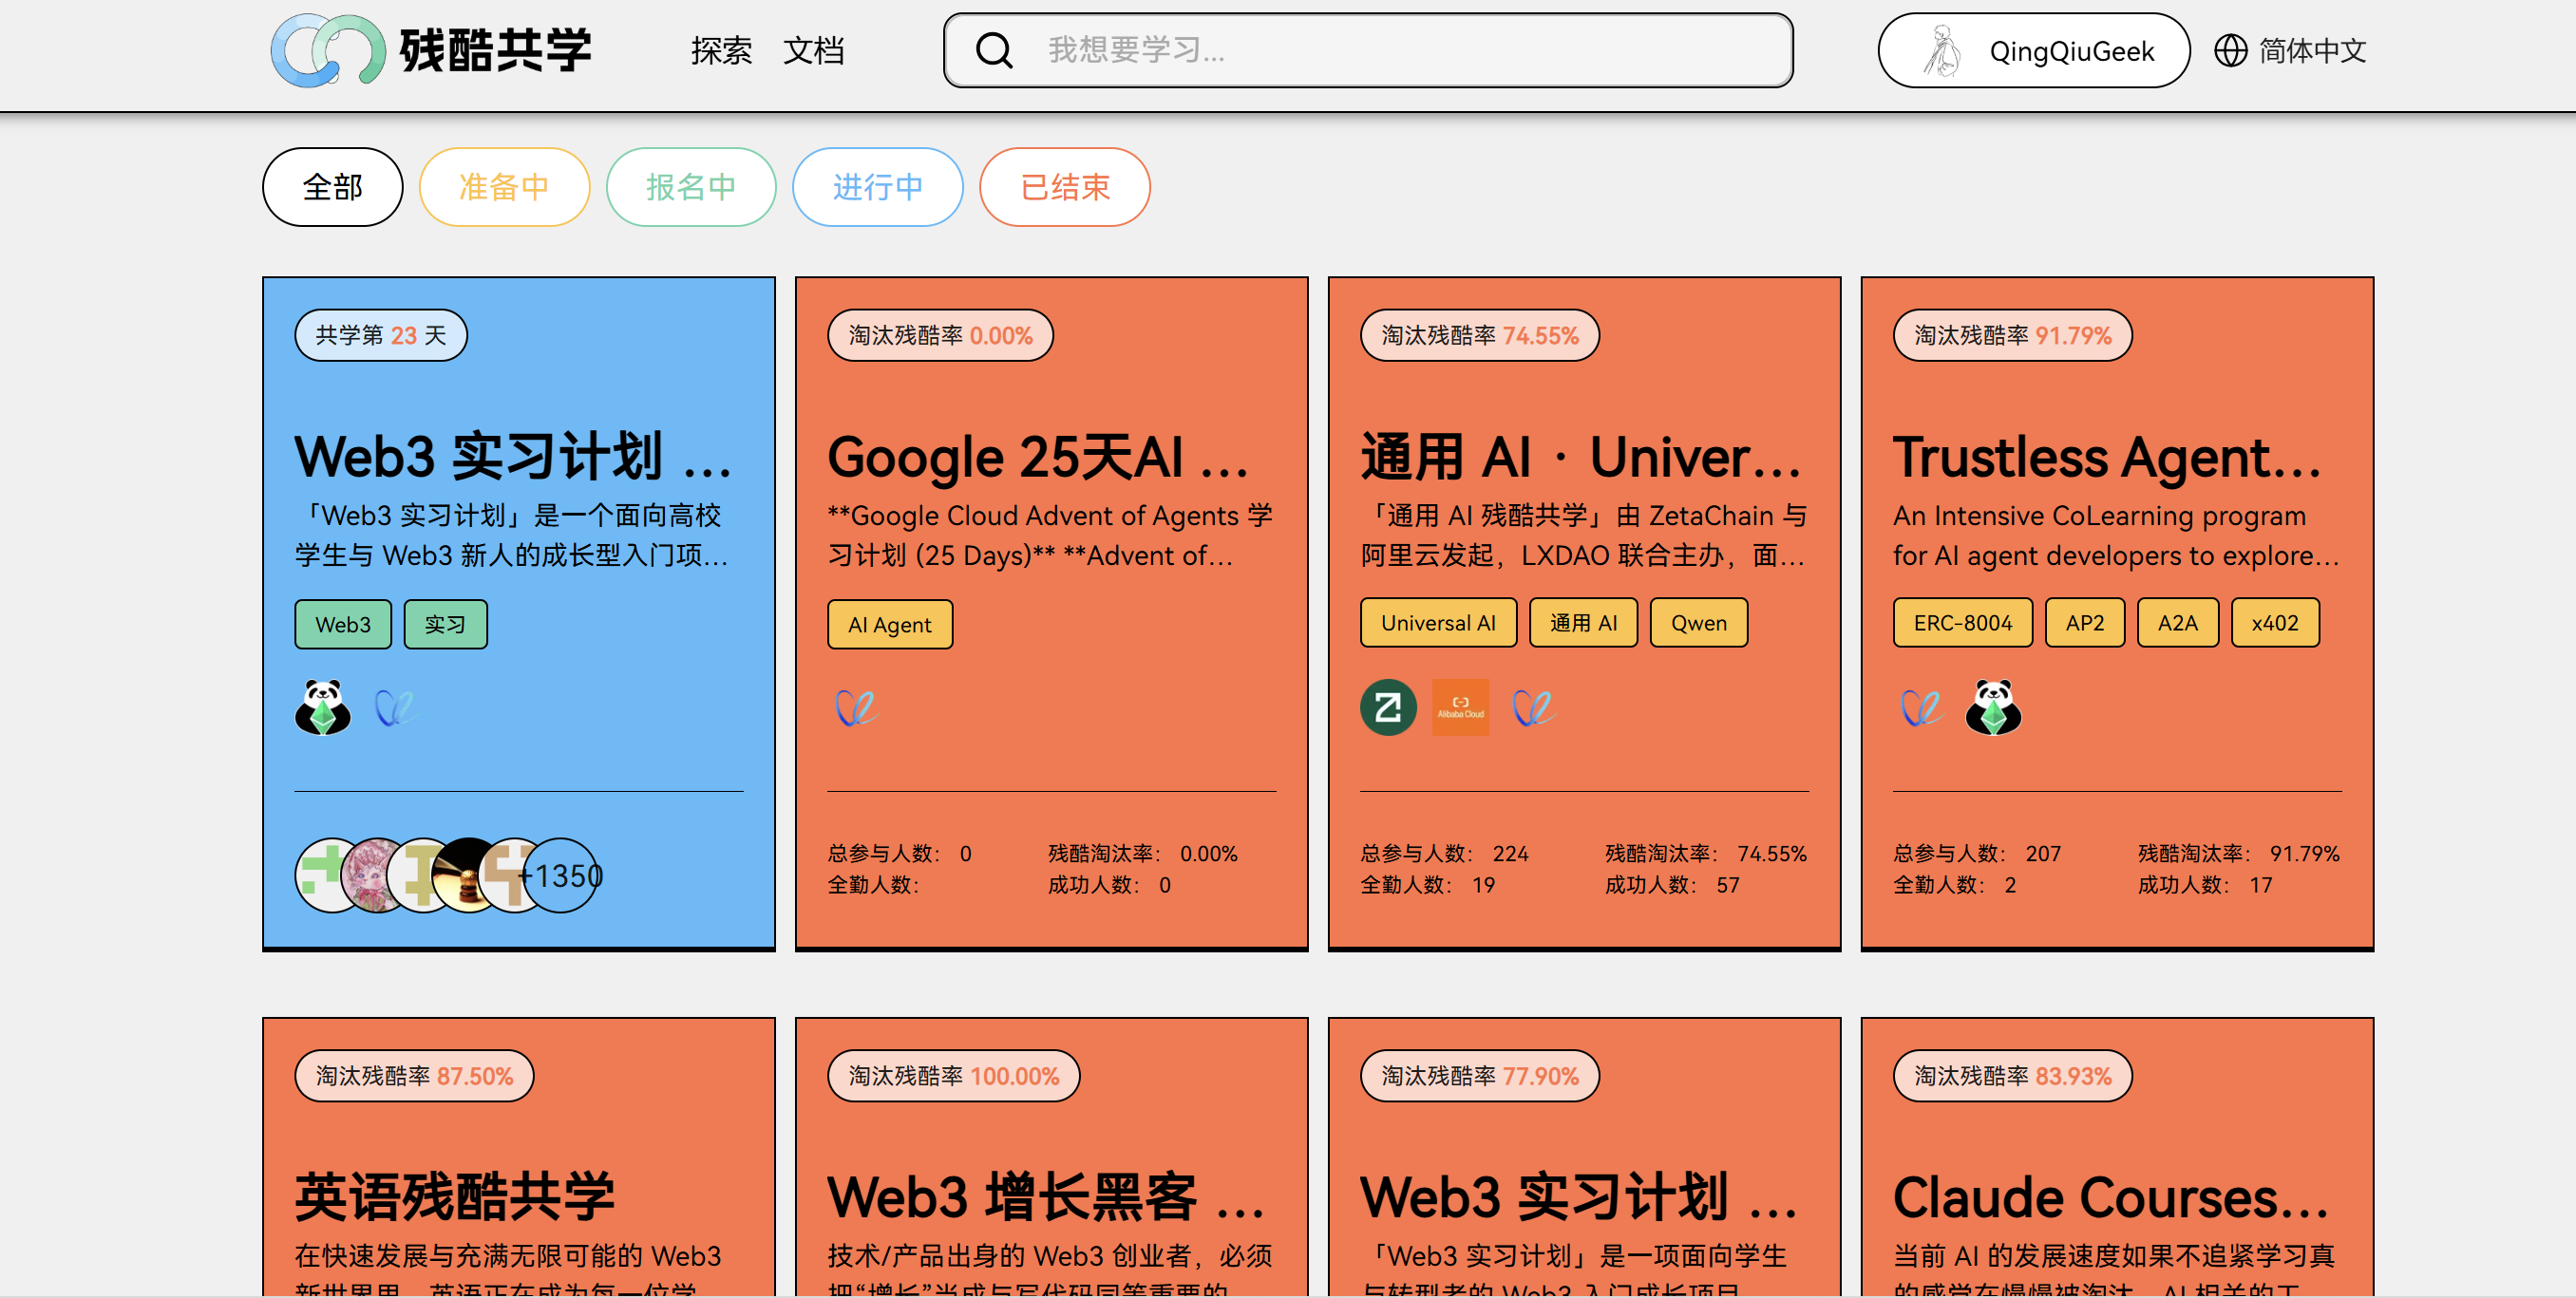The image size is (2576, 1298).
Task: Click the globe language icon
Action: 2229,50
